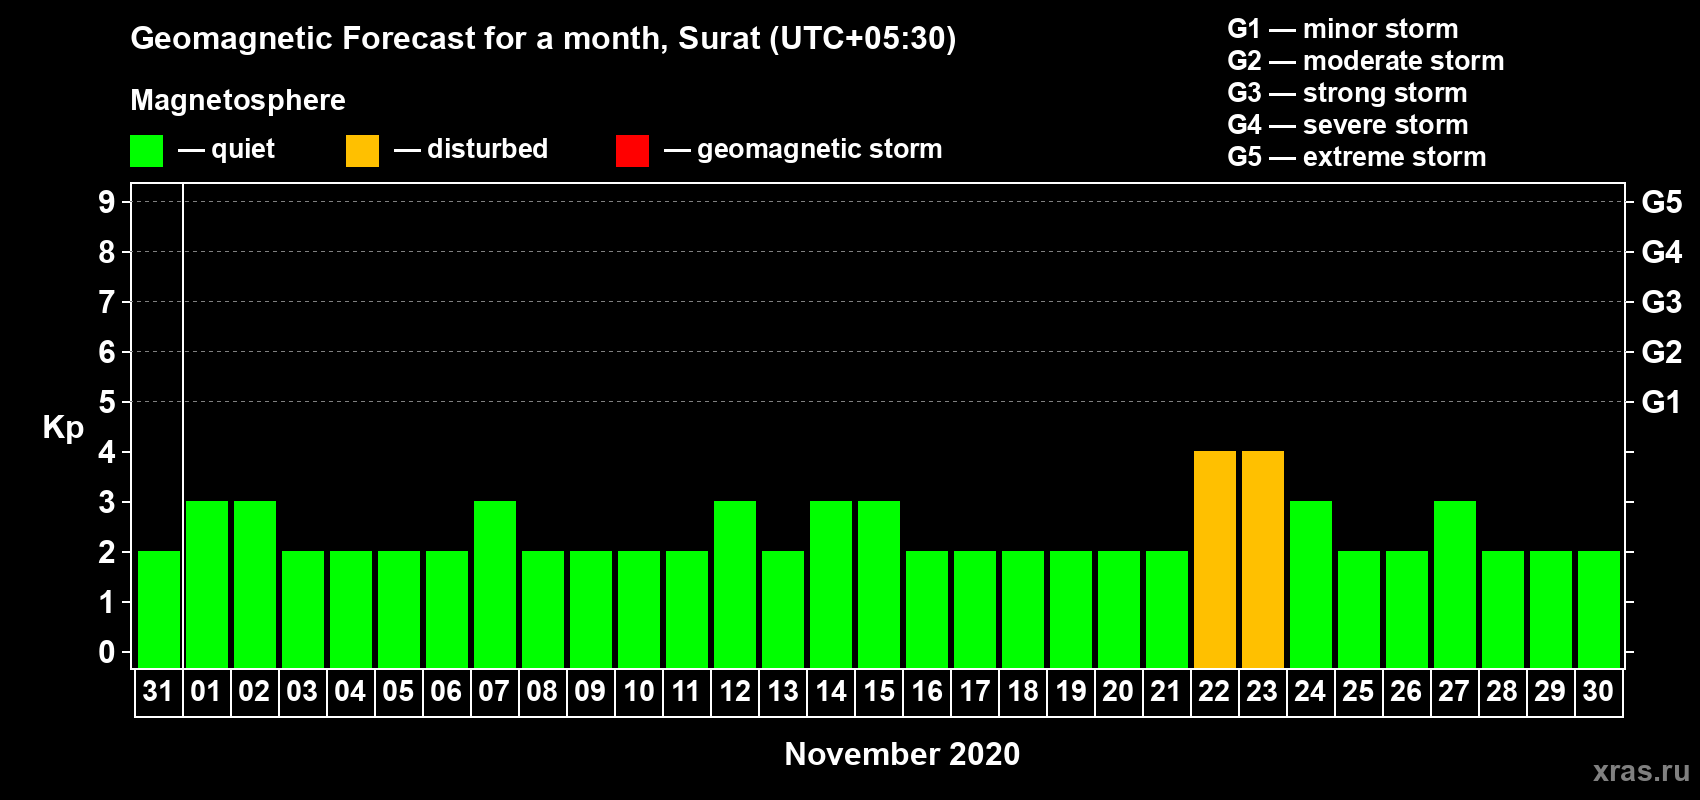Click the 5 tick on the Kp axis

click(107, 402)
